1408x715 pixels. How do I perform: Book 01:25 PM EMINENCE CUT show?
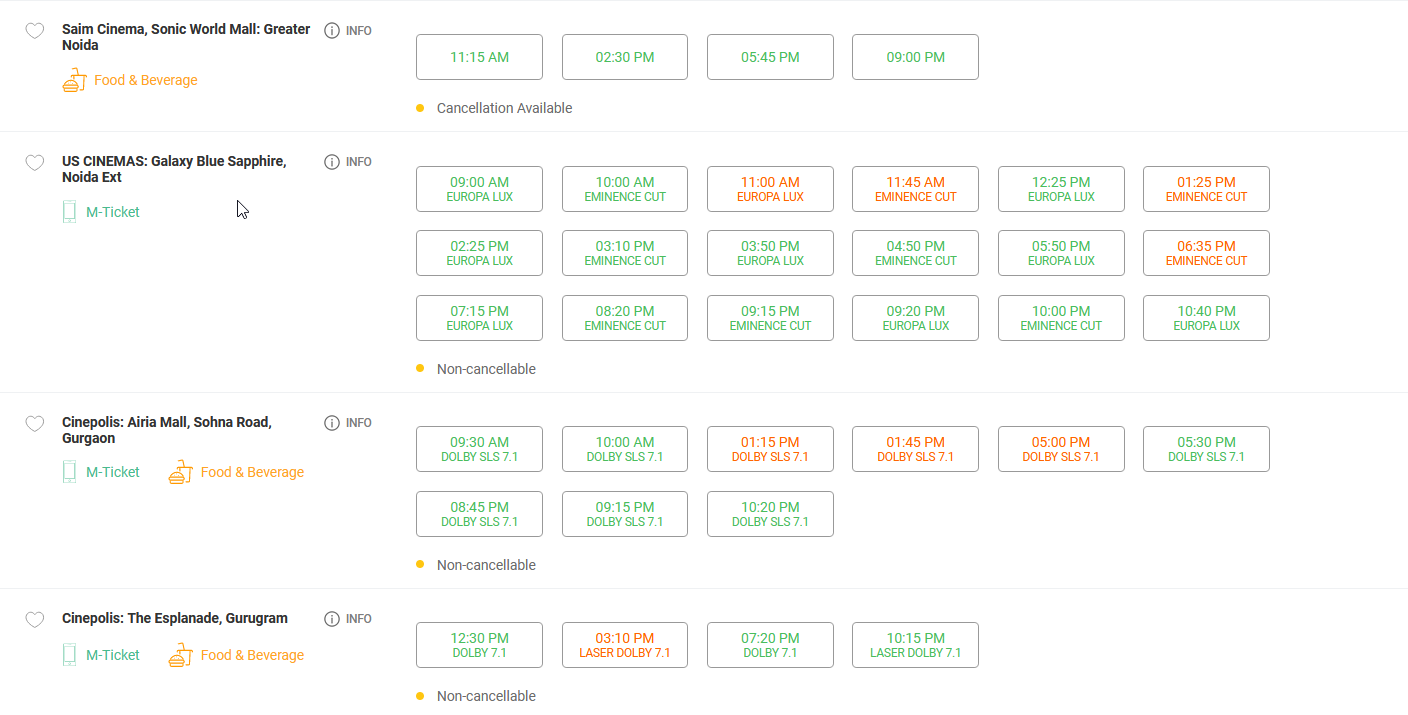coord(1206,189)
